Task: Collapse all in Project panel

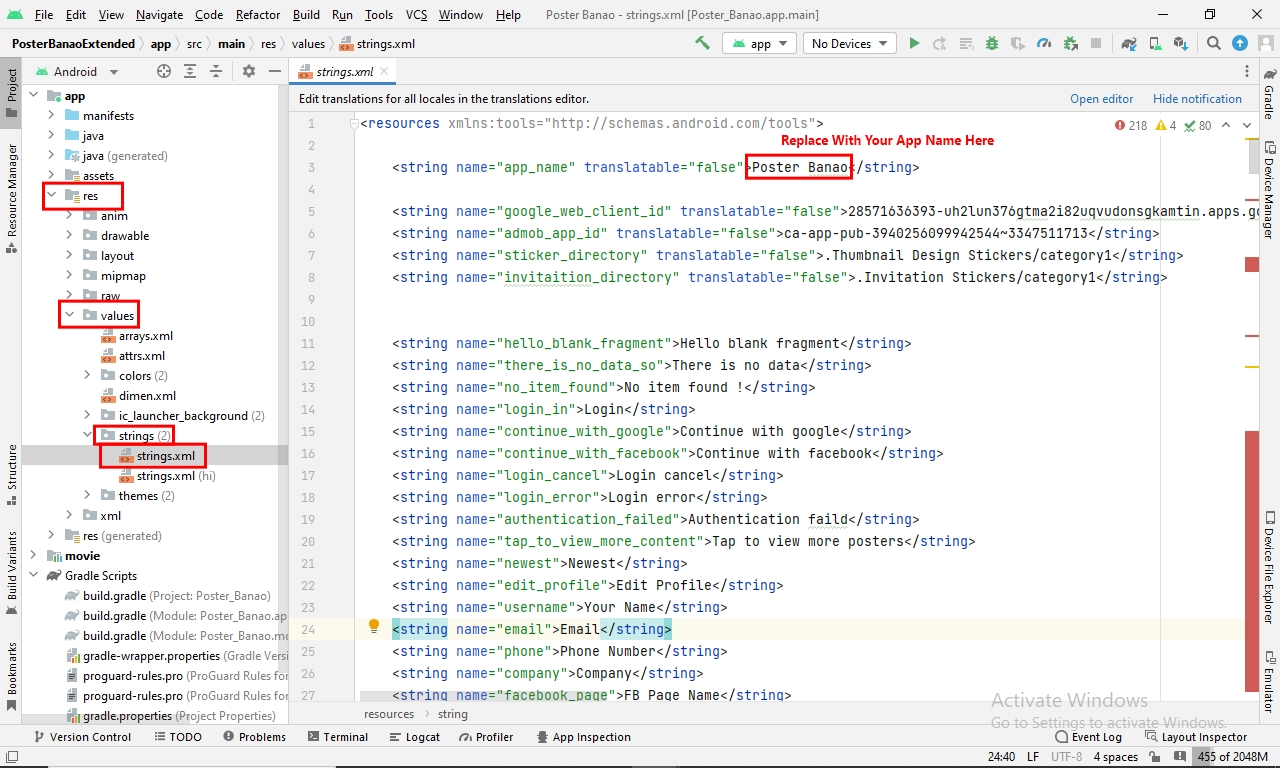Action: click(215, 71)
